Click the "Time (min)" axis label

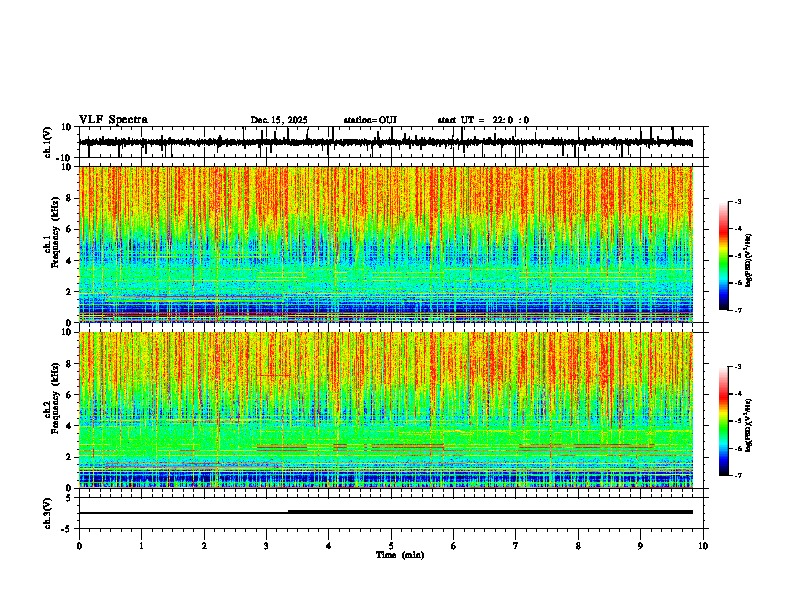click(x=400, y=555)
